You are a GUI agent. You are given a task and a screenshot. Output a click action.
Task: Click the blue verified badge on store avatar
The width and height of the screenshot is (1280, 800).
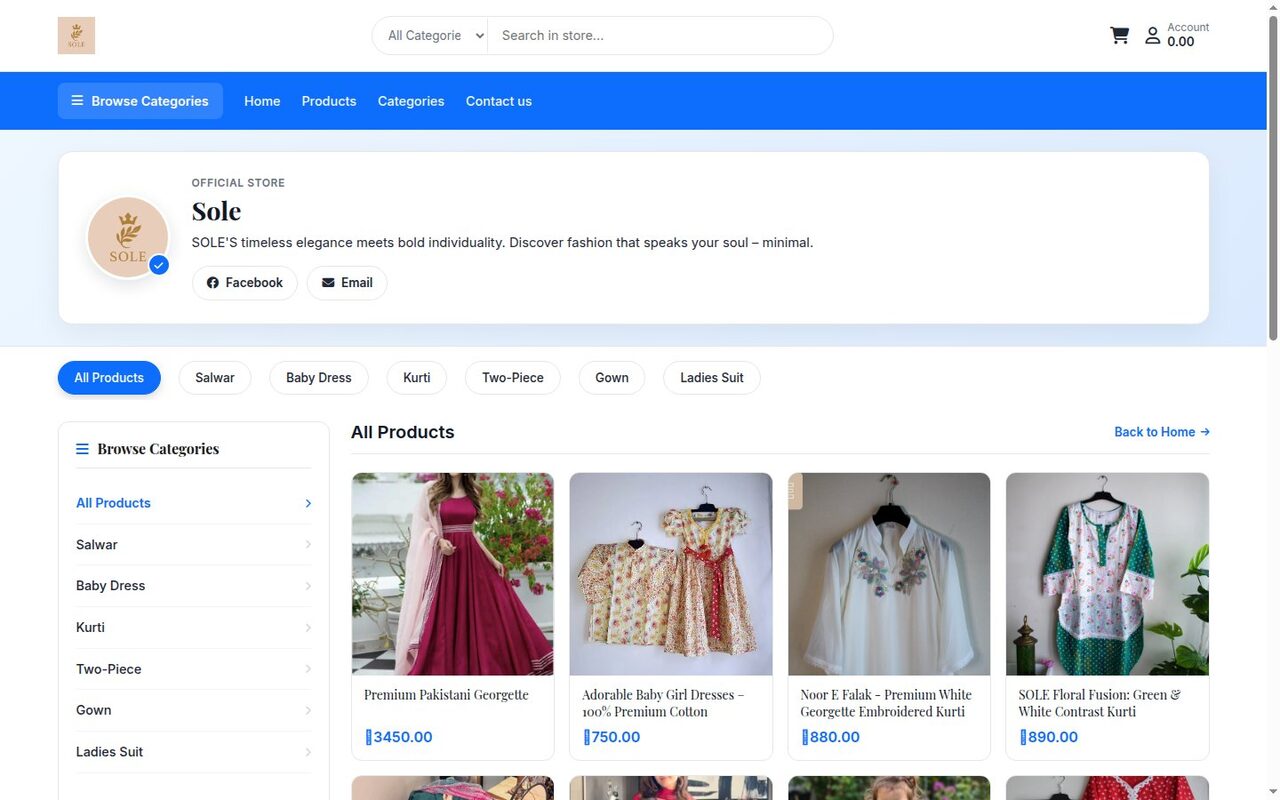click(159, 265)
